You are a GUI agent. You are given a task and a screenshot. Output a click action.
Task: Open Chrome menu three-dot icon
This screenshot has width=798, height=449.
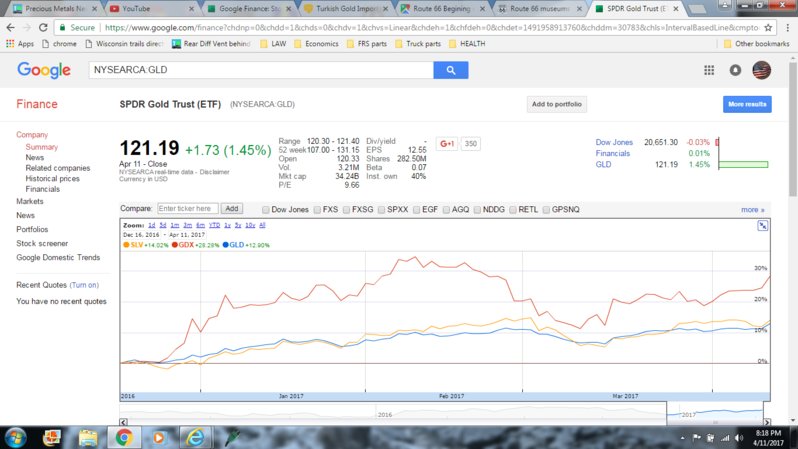(x=787, y=27)
